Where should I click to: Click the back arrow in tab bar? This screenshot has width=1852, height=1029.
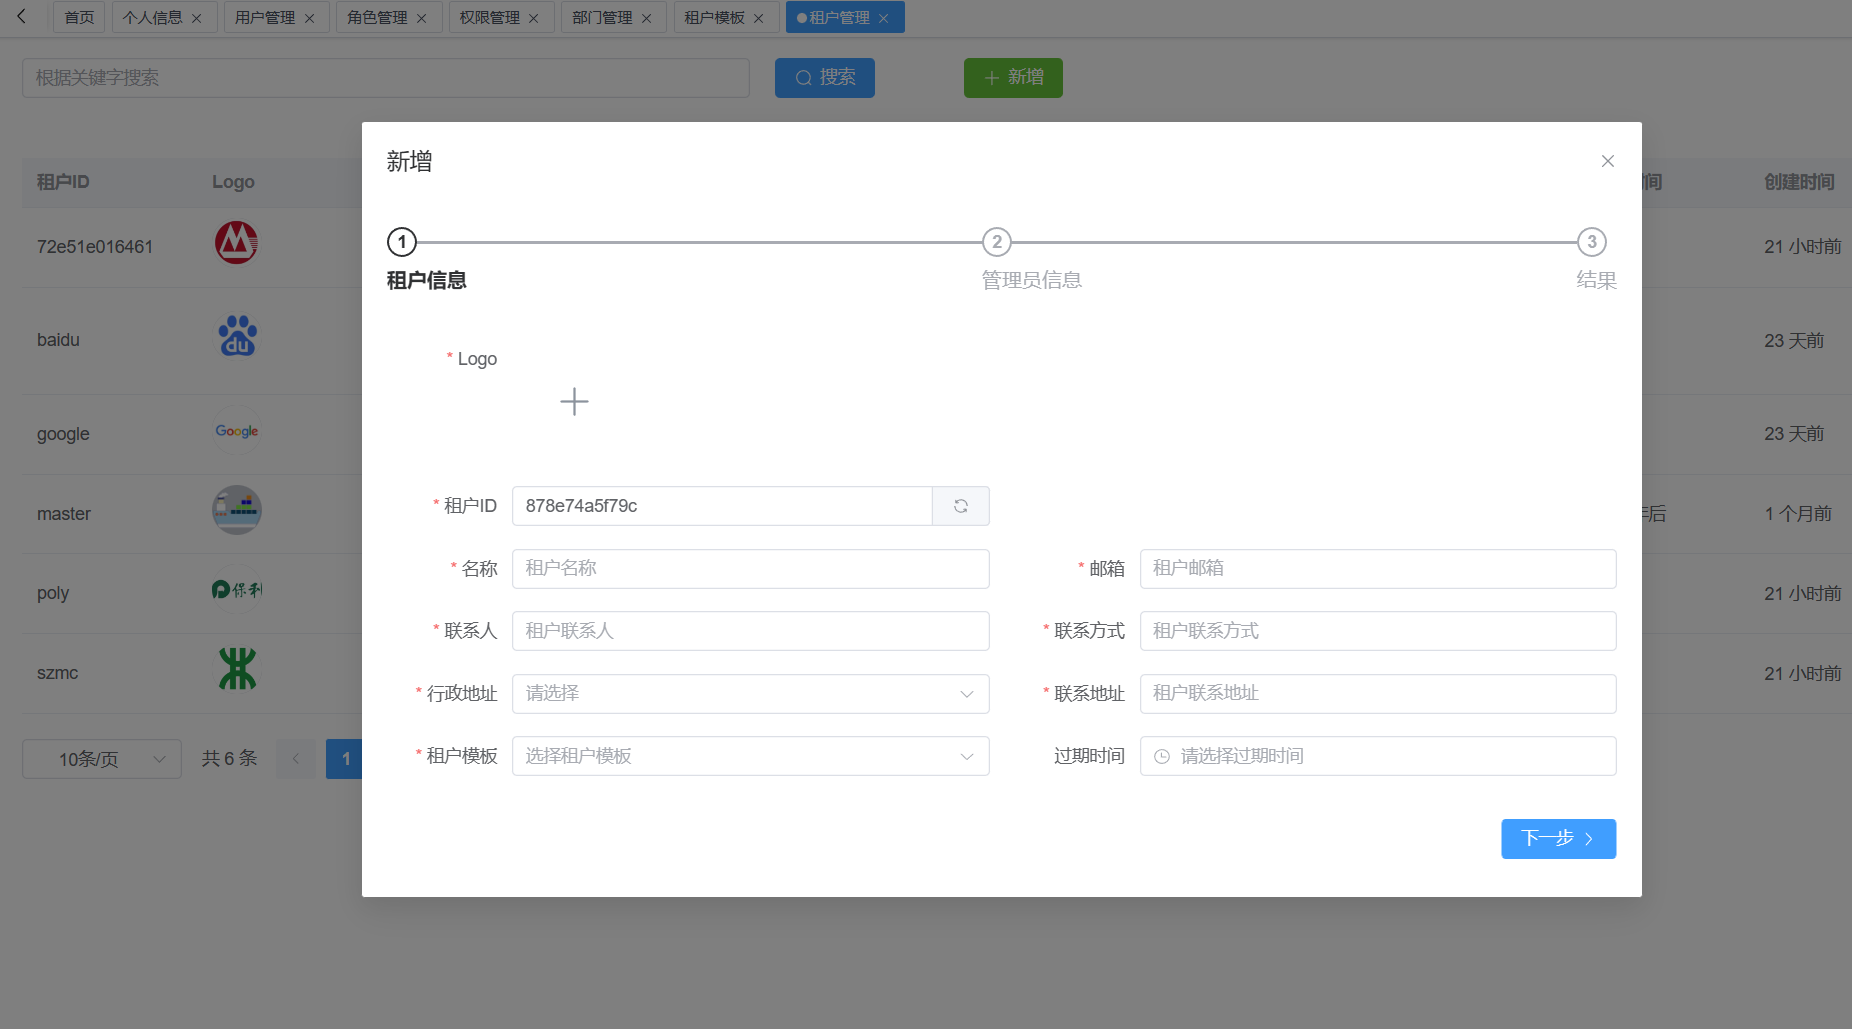(x=22, y=17)
